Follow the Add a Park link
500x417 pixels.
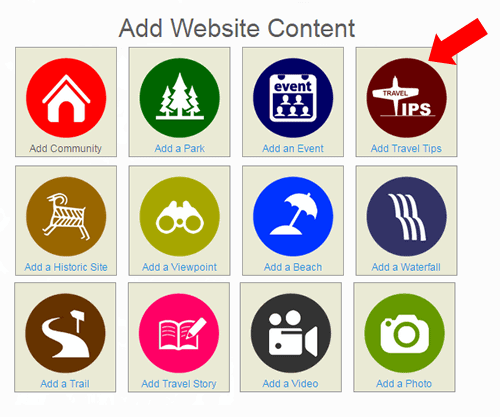[x=180, y=148]
